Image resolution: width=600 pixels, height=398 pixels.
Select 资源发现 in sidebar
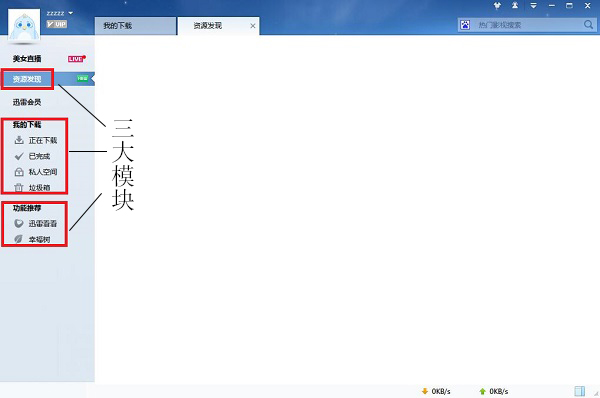tap(27, 79)
